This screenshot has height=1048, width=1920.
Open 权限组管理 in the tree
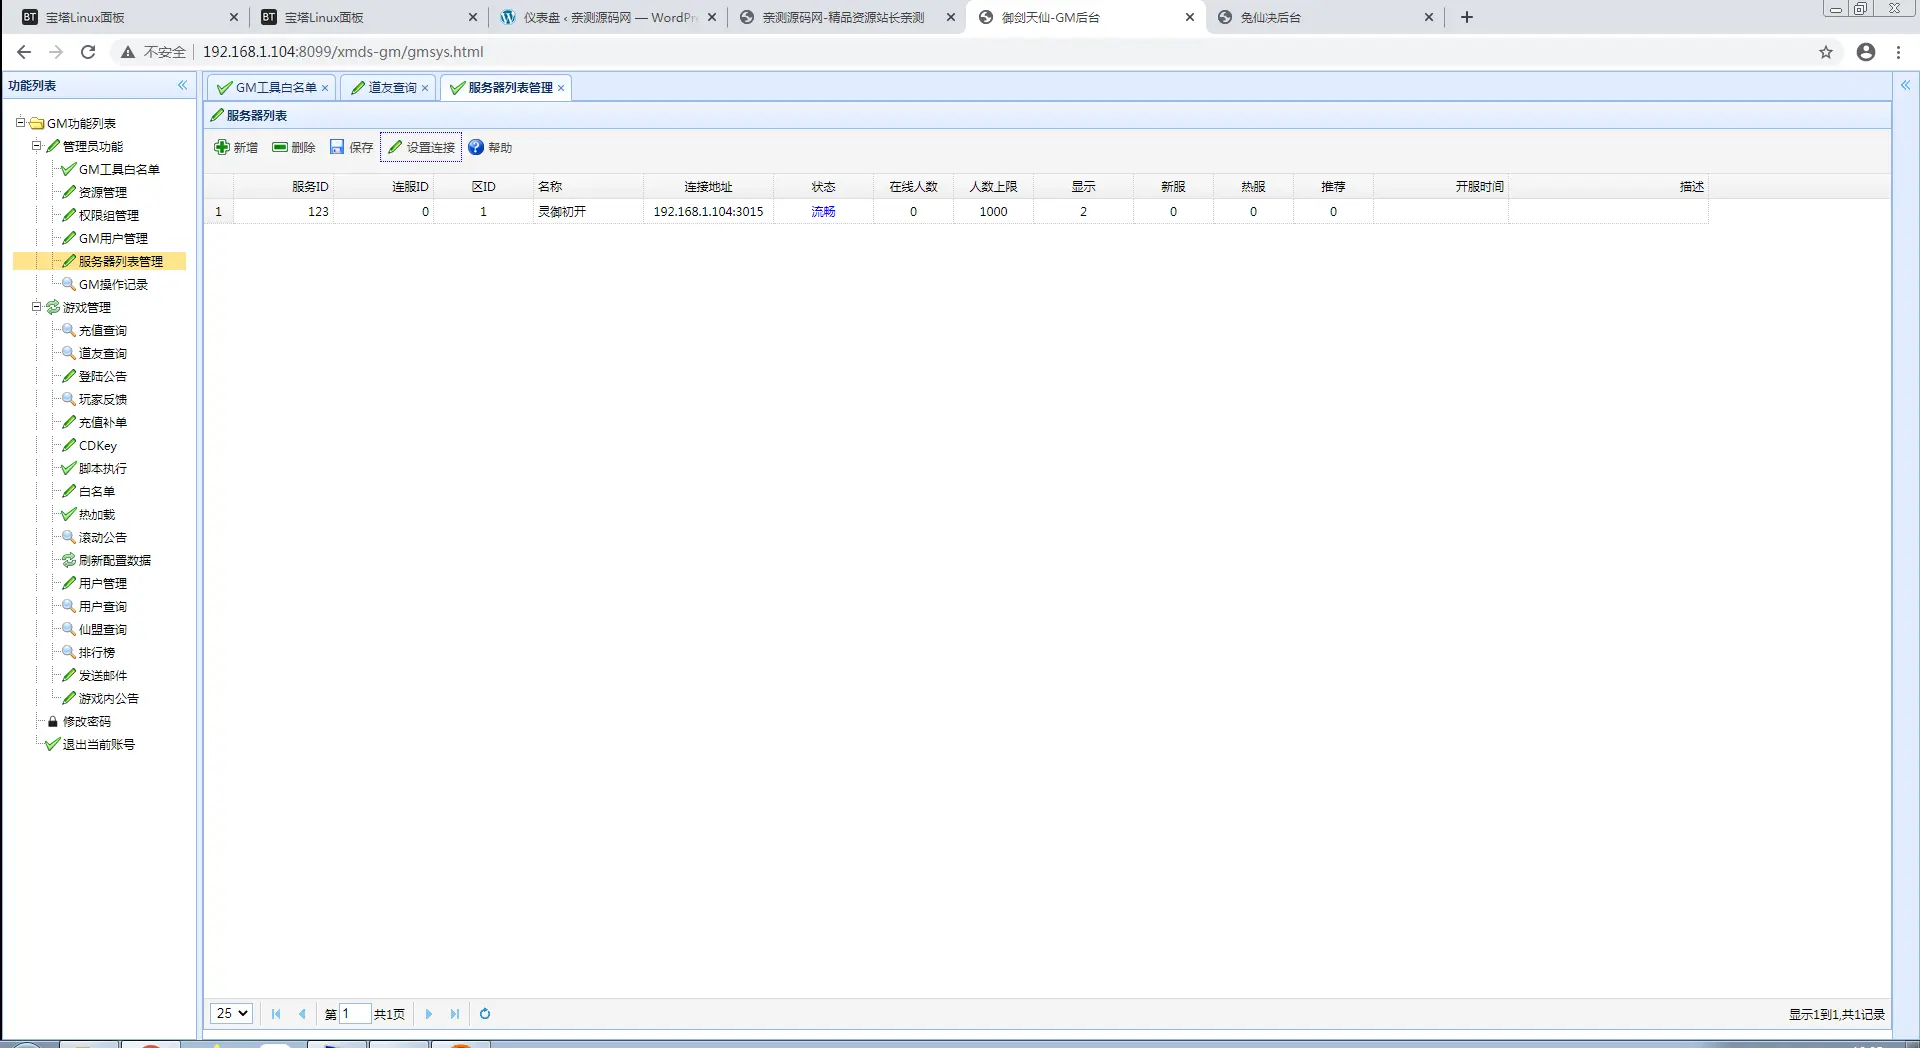108,215
